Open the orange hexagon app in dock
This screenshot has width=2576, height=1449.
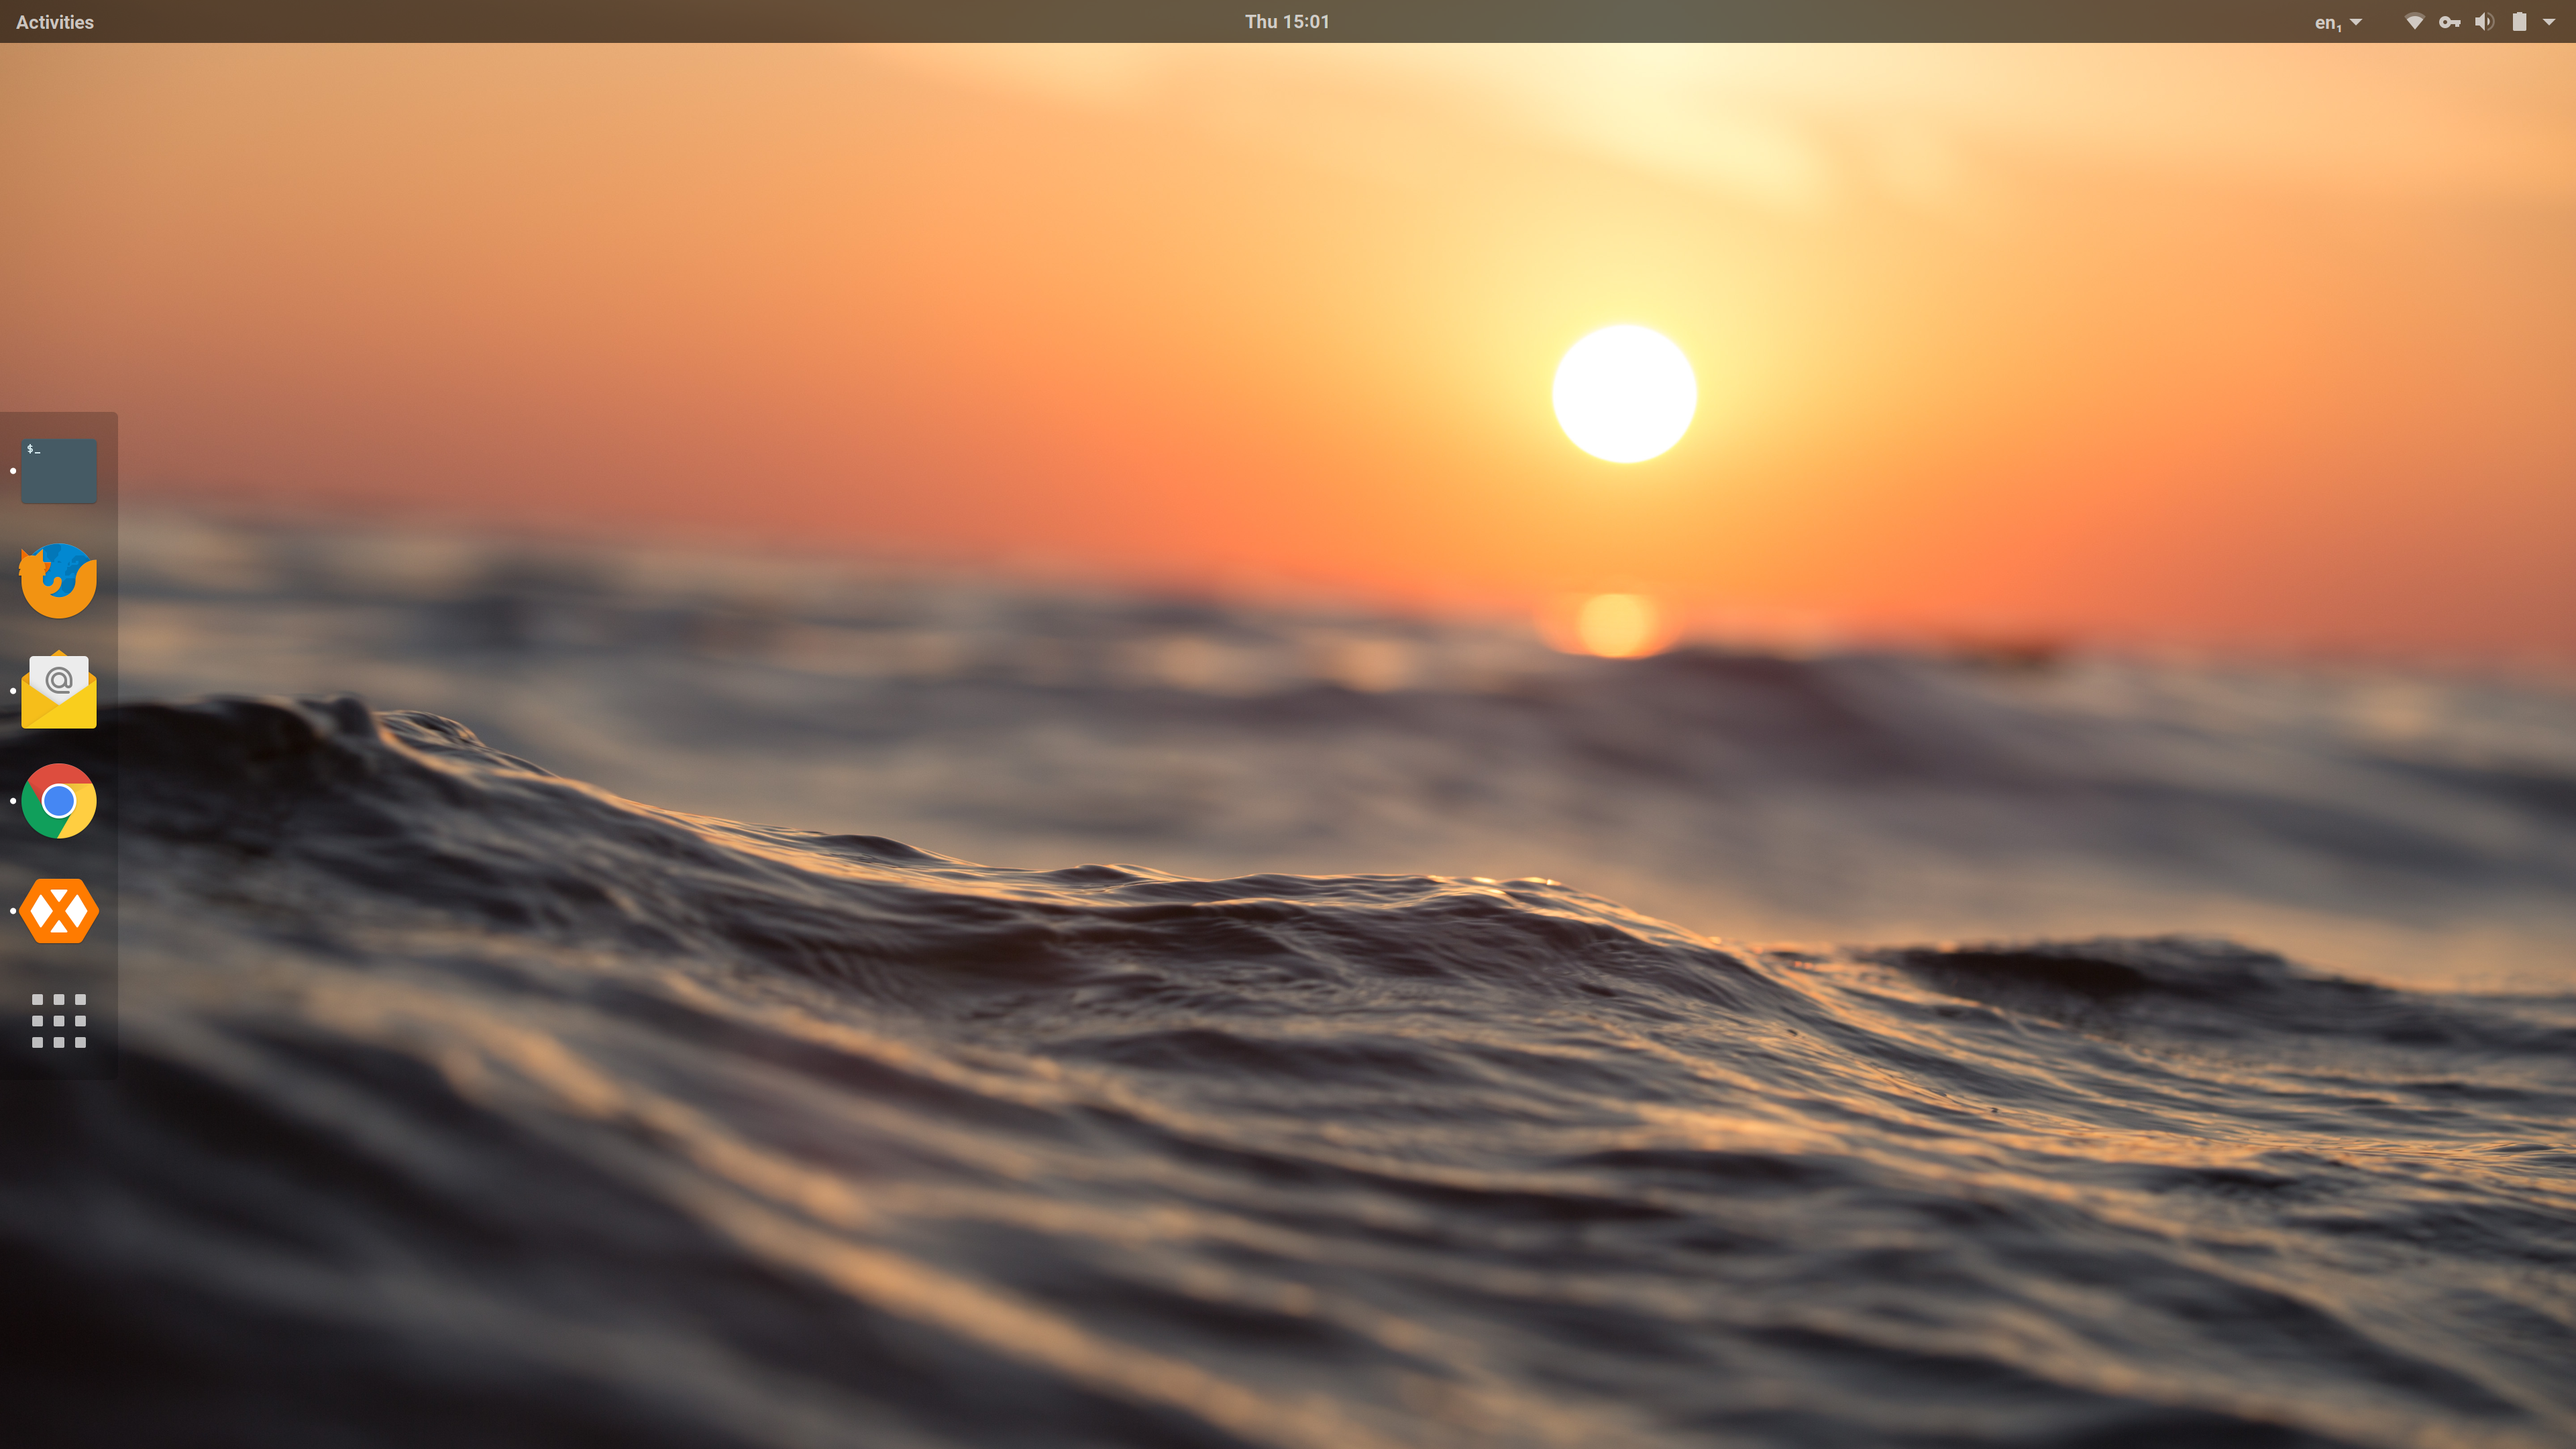[x=59, y=911]
